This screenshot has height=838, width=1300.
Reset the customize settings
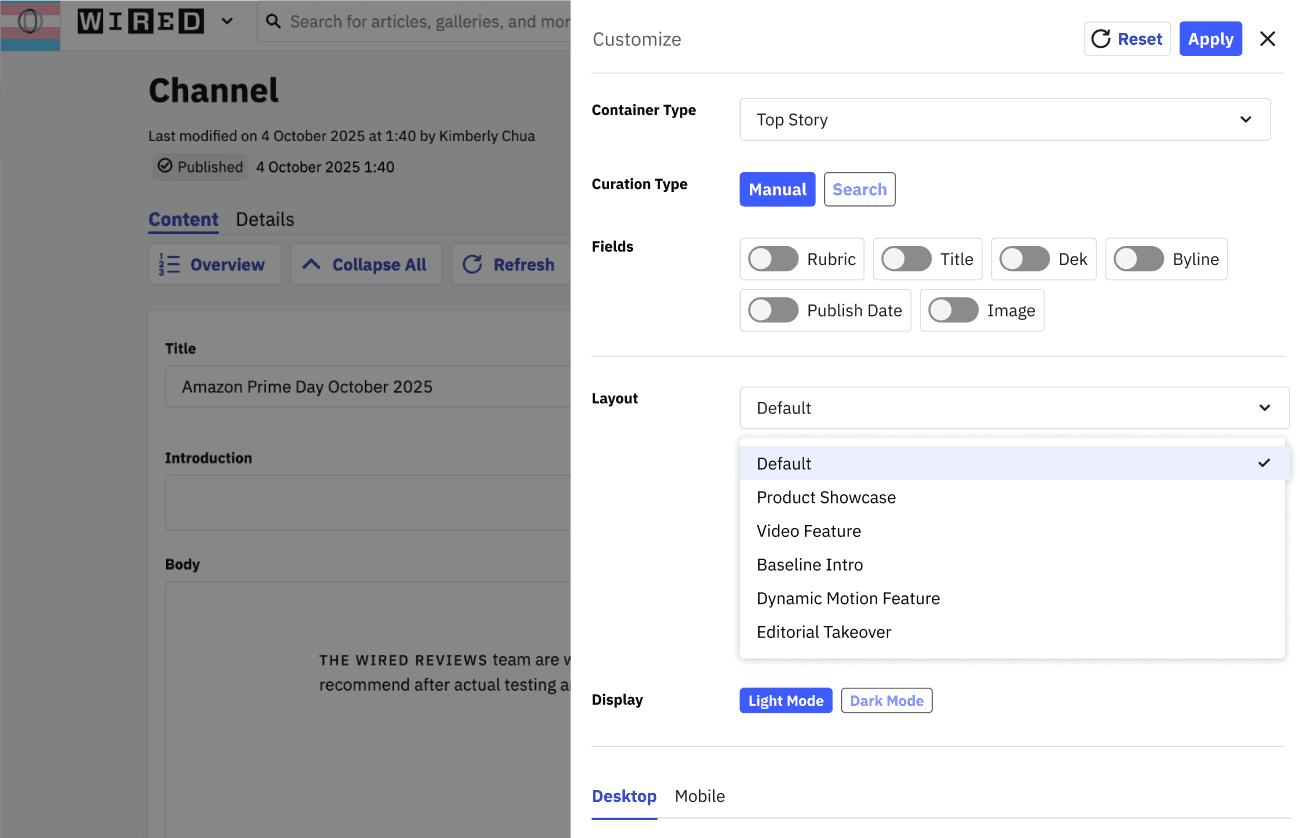[x=1127, y=39]
